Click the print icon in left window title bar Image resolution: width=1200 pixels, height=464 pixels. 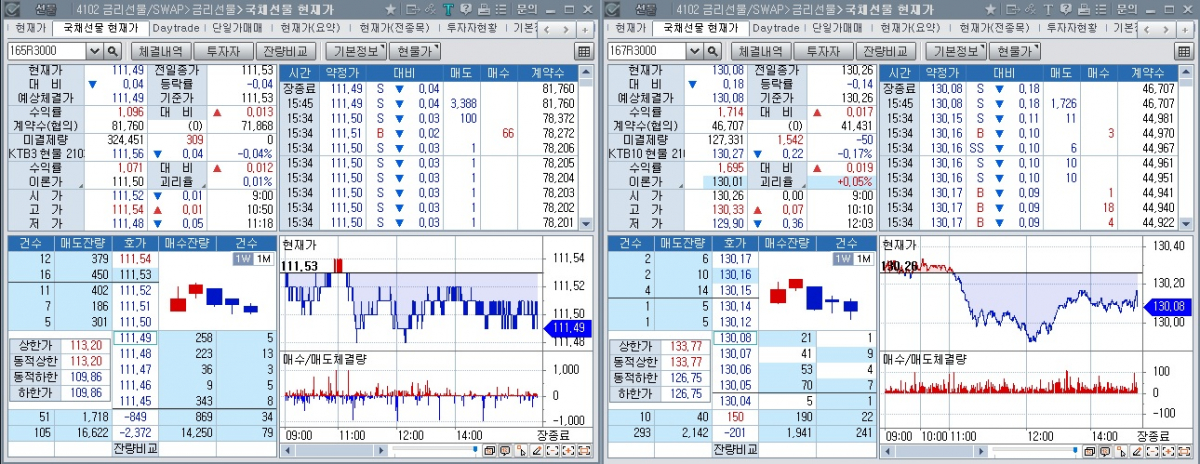point(484,9)
